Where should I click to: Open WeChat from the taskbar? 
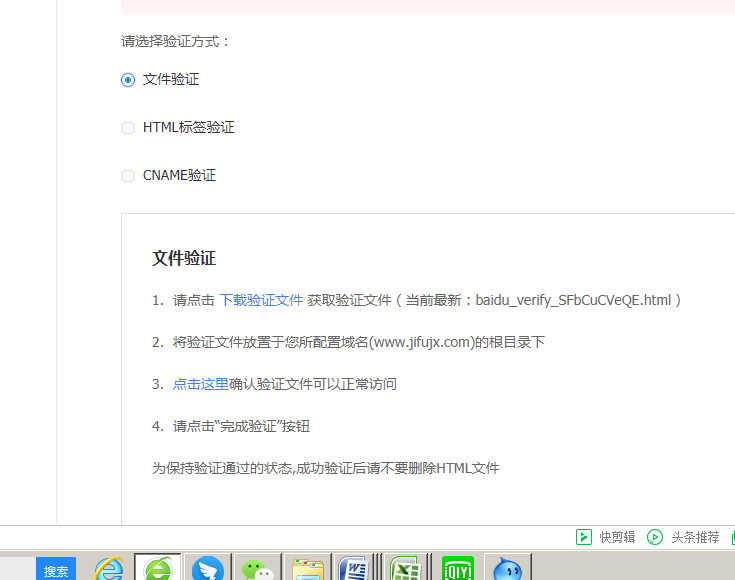click(257, 569)
